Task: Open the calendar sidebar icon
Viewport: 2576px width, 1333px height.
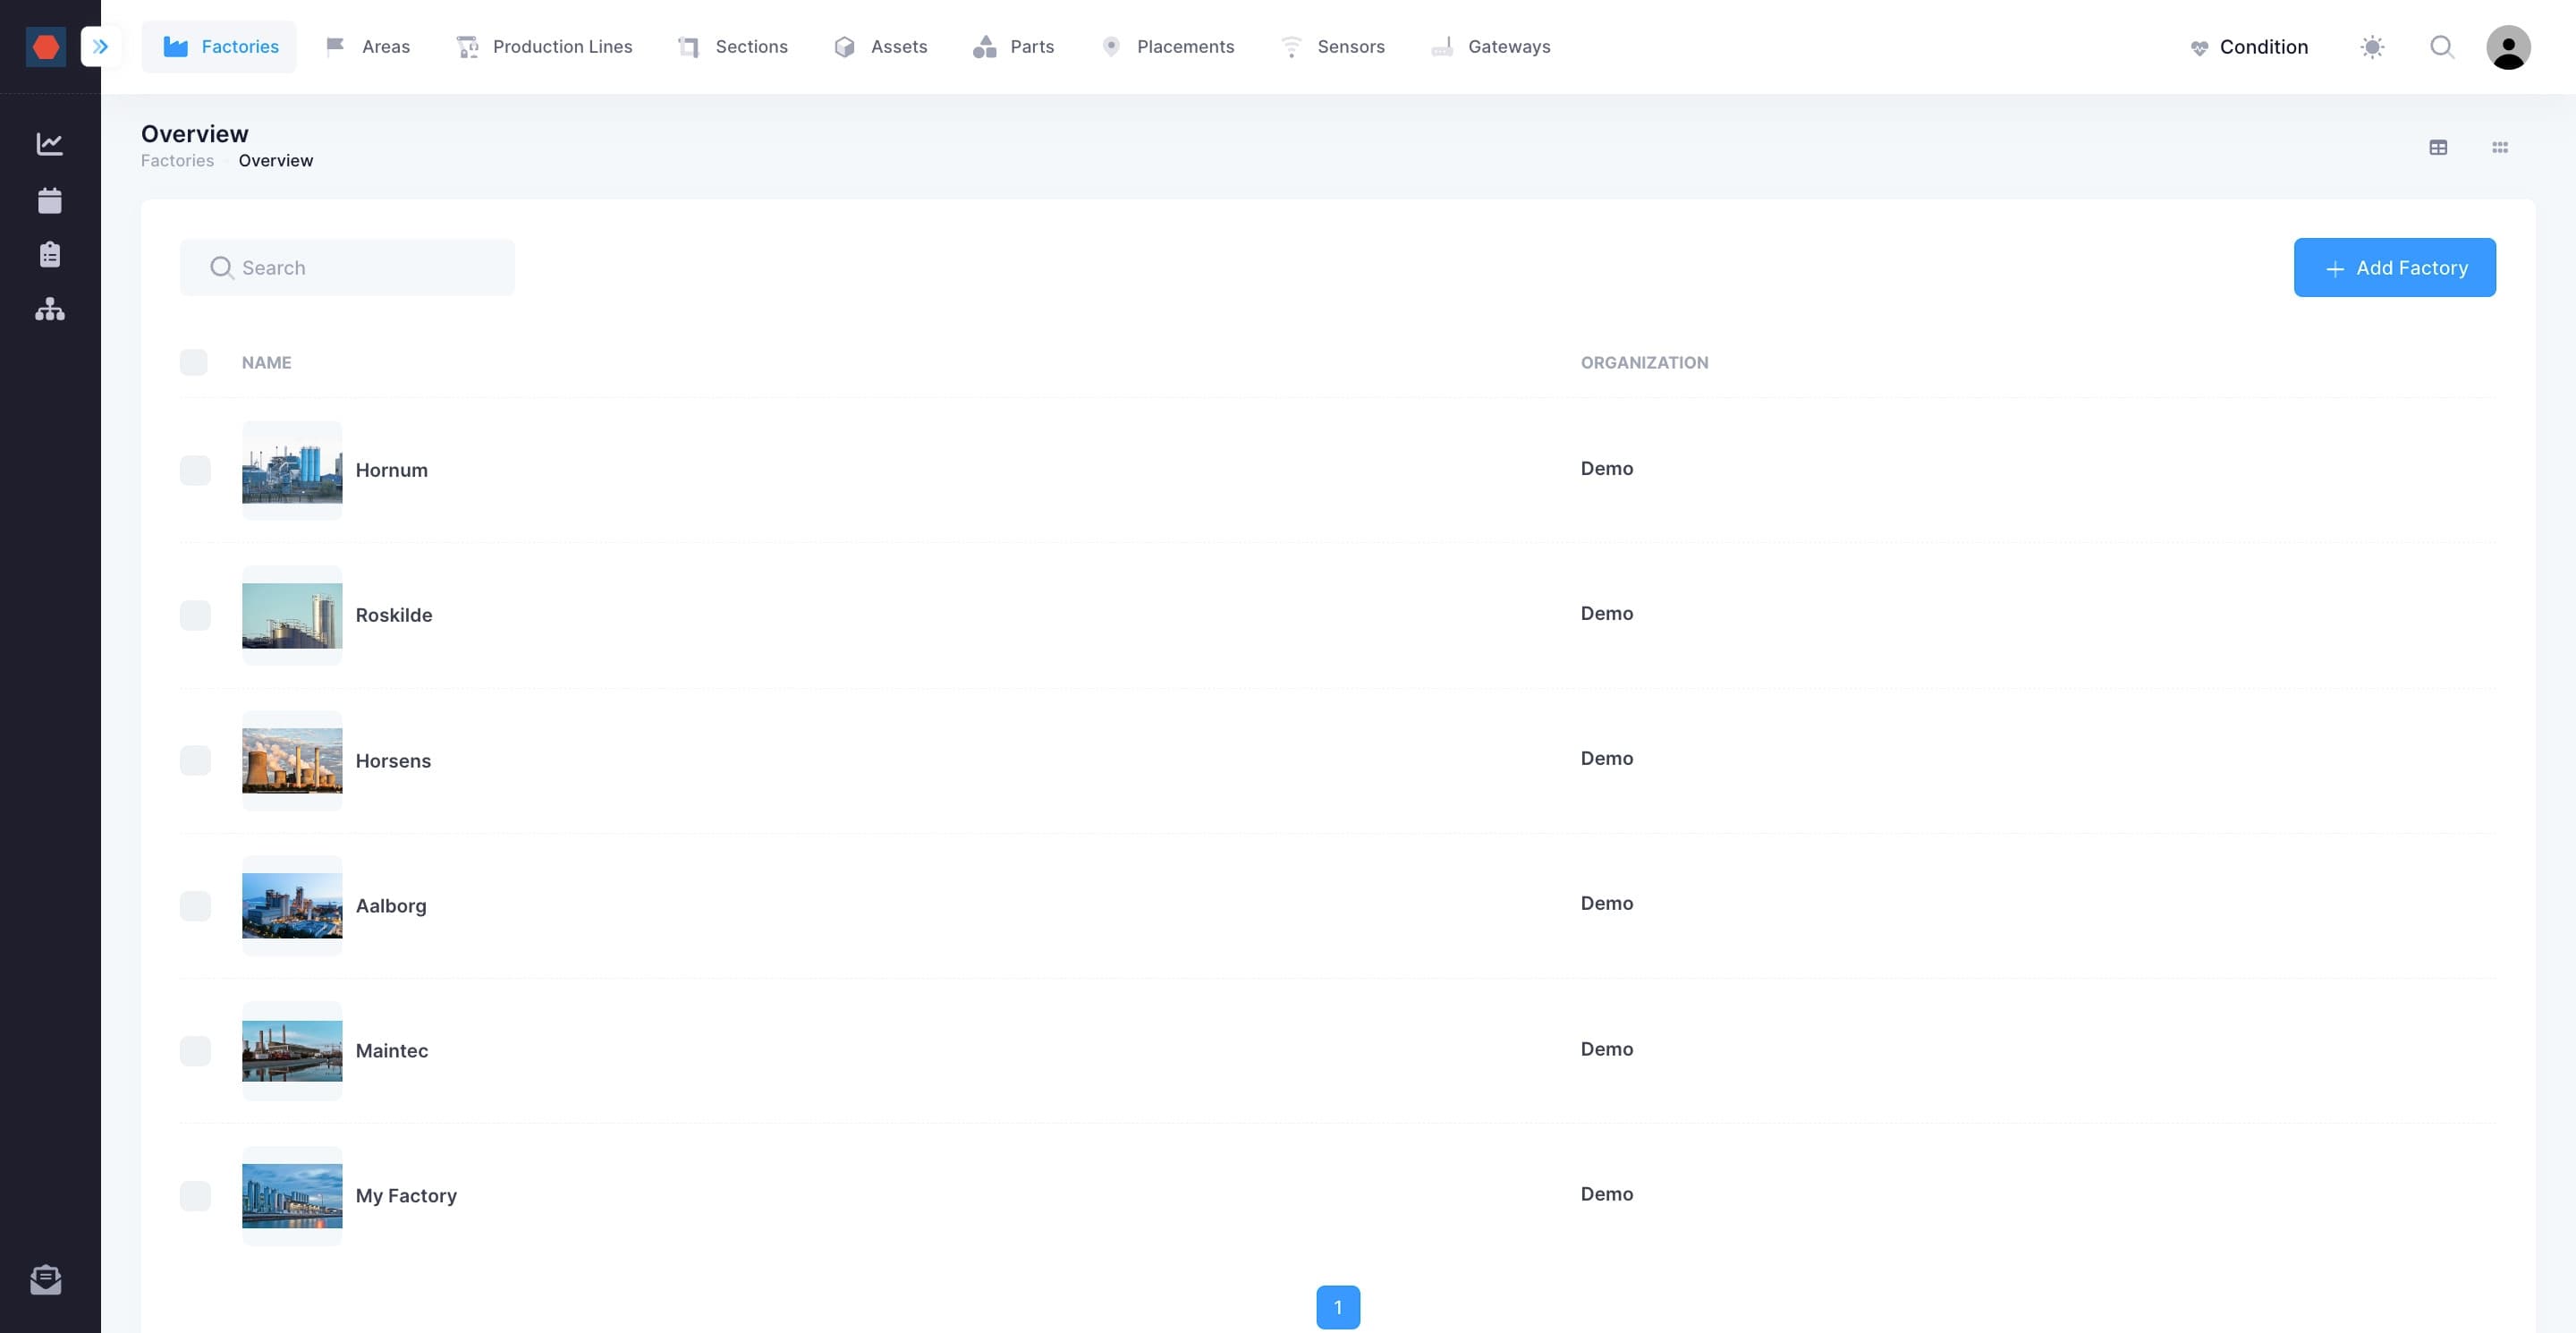Action: (49, 200)
